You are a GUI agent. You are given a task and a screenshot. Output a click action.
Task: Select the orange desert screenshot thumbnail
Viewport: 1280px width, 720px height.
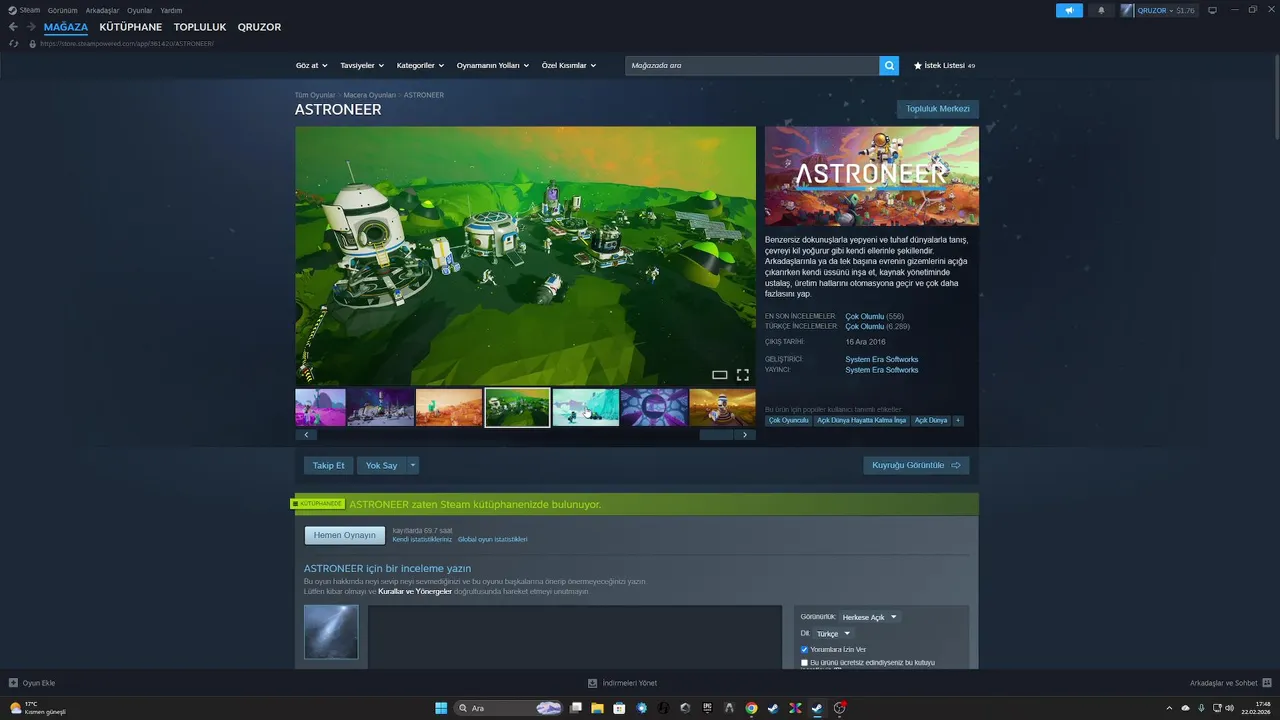tap(449, 407)
